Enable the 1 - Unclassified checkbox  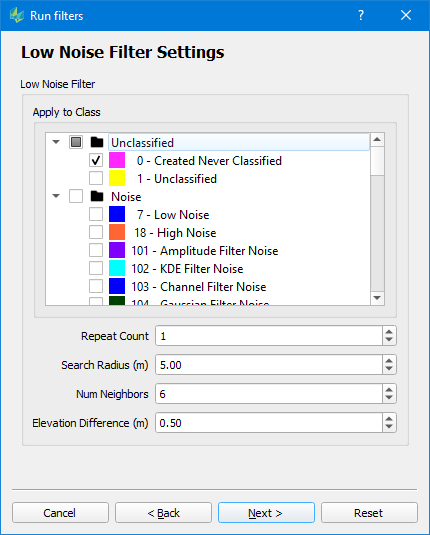coord(96,178)
